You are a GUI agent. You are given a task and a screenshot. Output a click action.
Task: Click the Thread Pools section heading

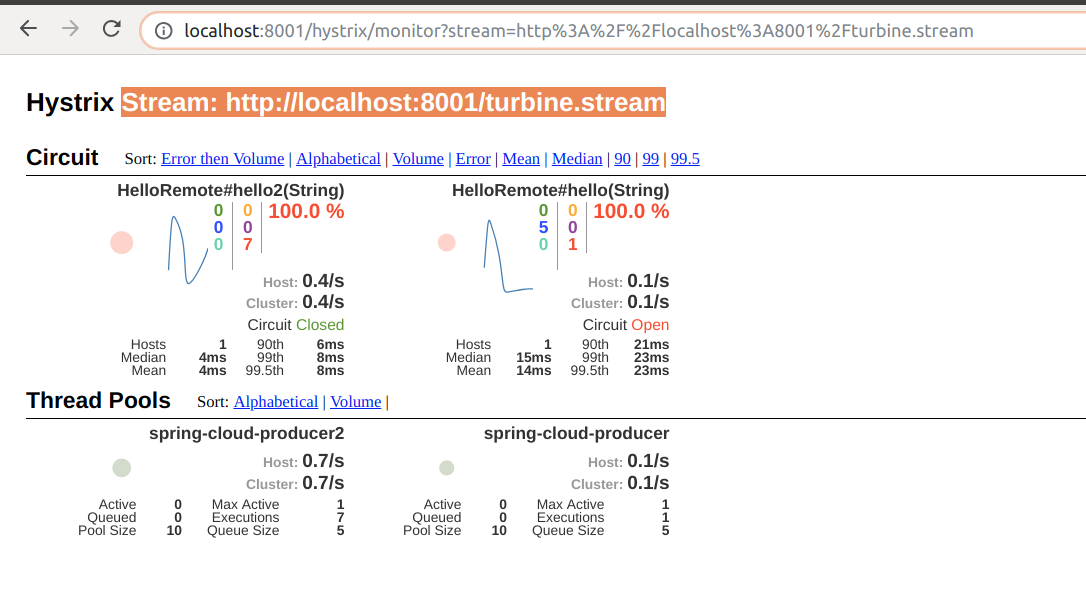pyautogui.click(x=98, y=401)
